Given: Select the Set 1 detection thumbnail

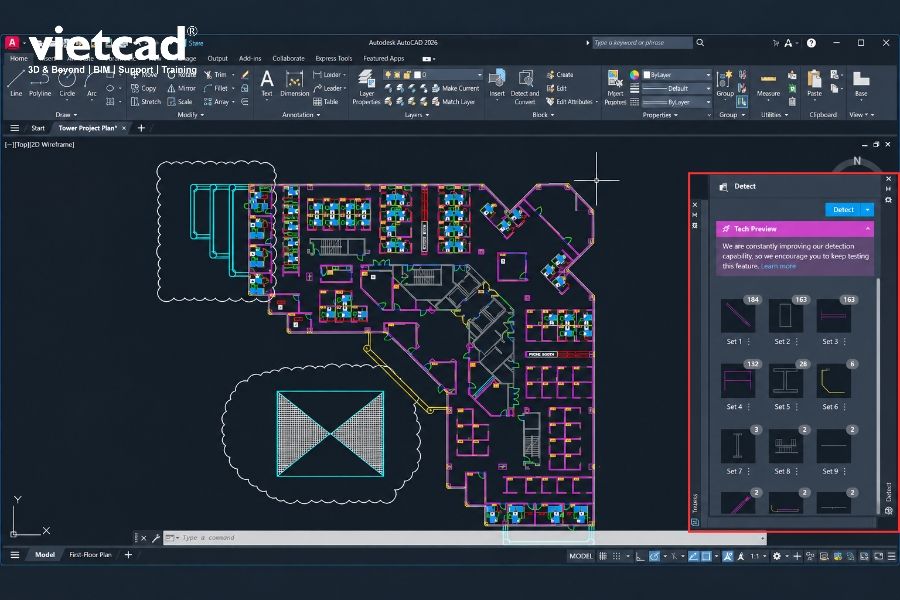Looking at the screenshot, I should pyautogui.click(x=738, y=315).
